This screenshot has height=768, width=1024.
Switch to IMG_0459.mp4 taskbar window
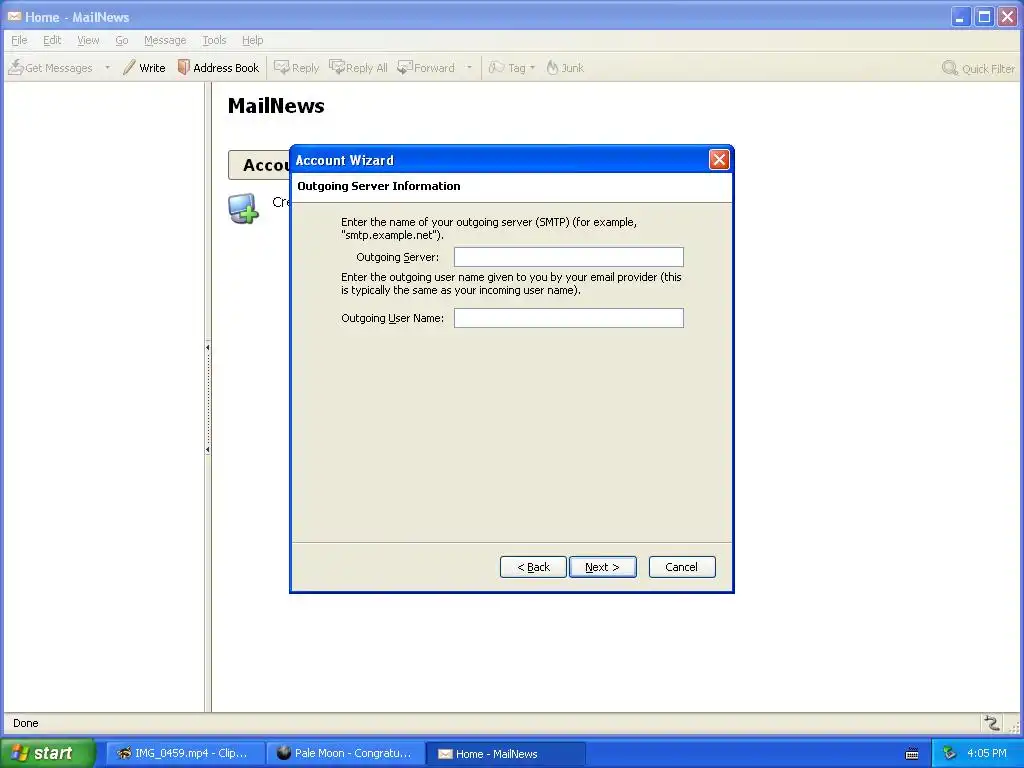tap(185, 753)
